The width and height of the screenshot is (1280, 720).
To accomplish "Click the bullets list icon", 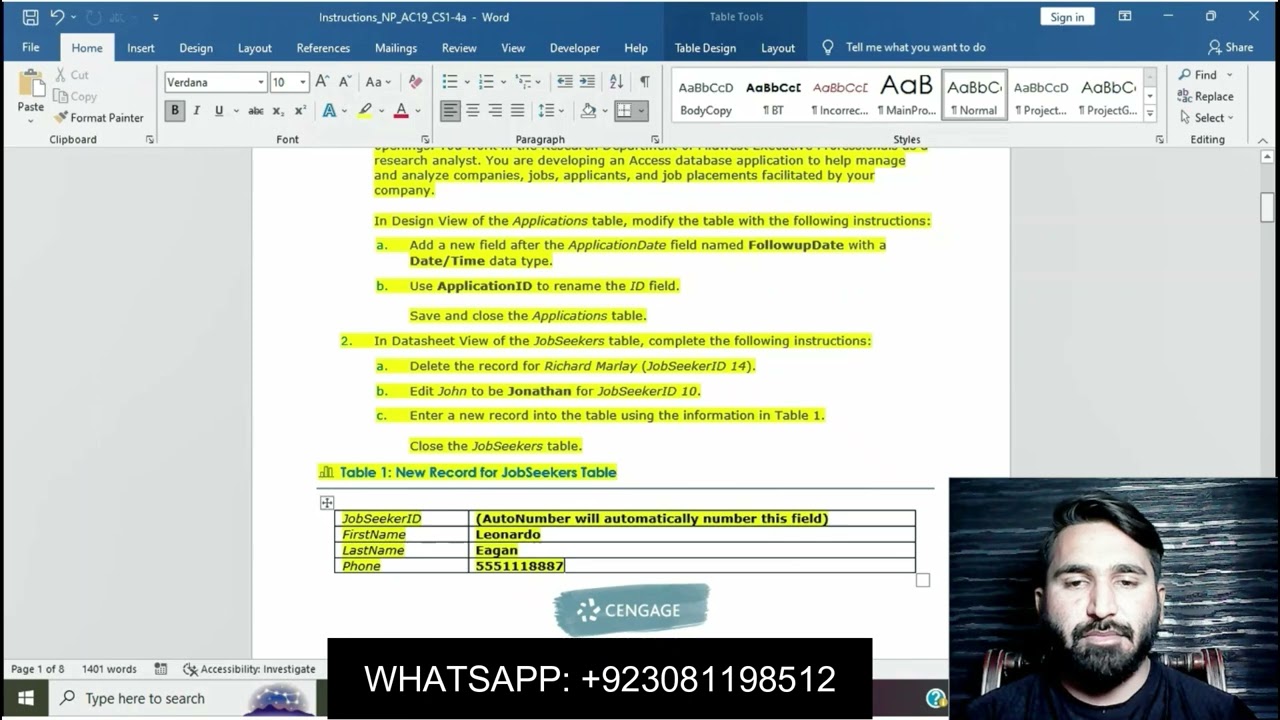I will click(x=450, y=82).
